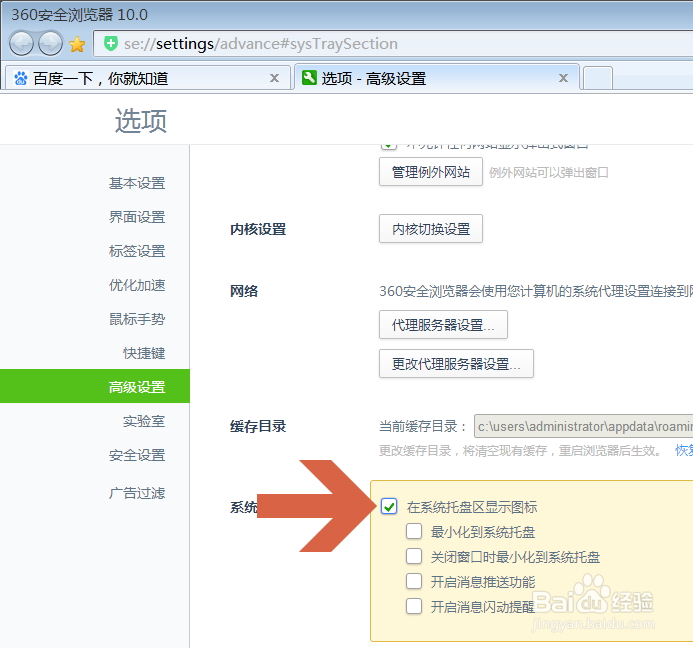The width and height of the screenshot is (693, 648).
Task: Click the 内核设置 section label
Action: click(x=258, y=229)
